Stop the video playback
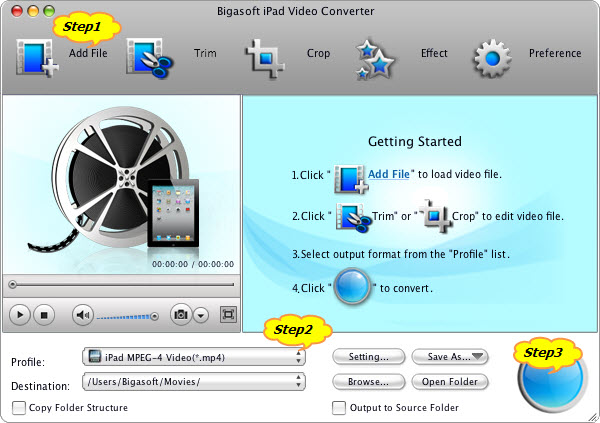 (44, 315)
